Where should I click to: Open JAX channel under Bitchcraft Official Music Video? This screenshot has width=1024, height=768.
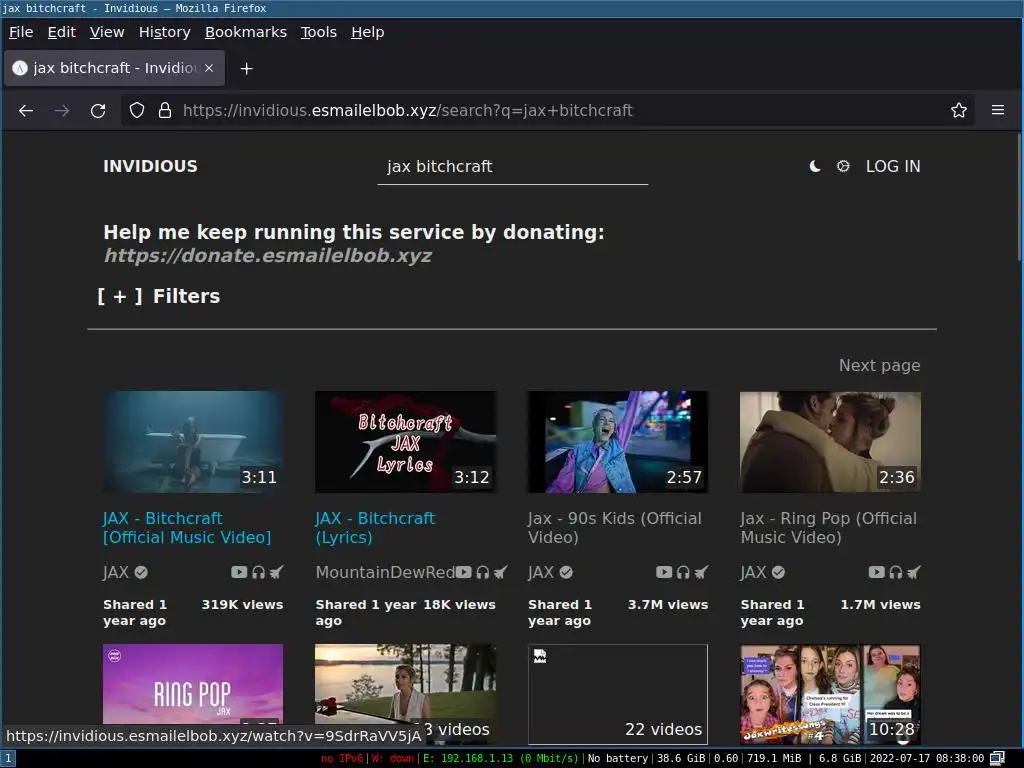tap(125, 572)
